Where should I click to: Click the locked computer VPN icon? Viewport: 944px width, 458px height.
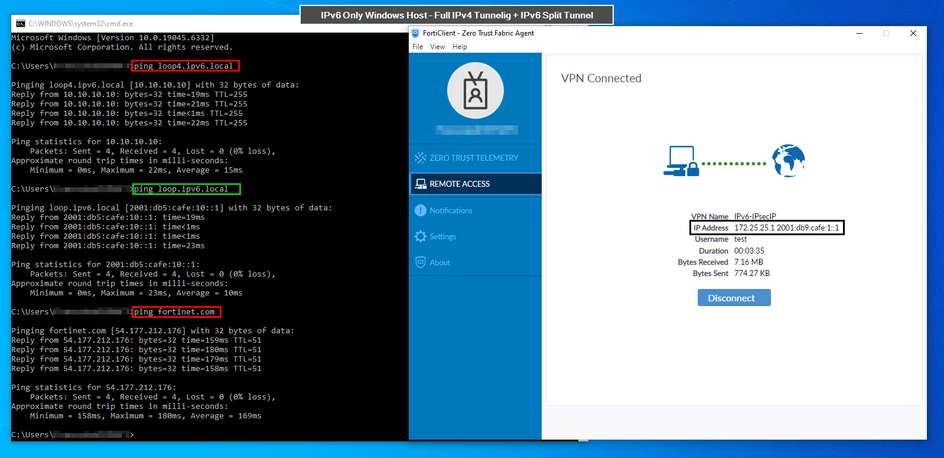[681, 162]
